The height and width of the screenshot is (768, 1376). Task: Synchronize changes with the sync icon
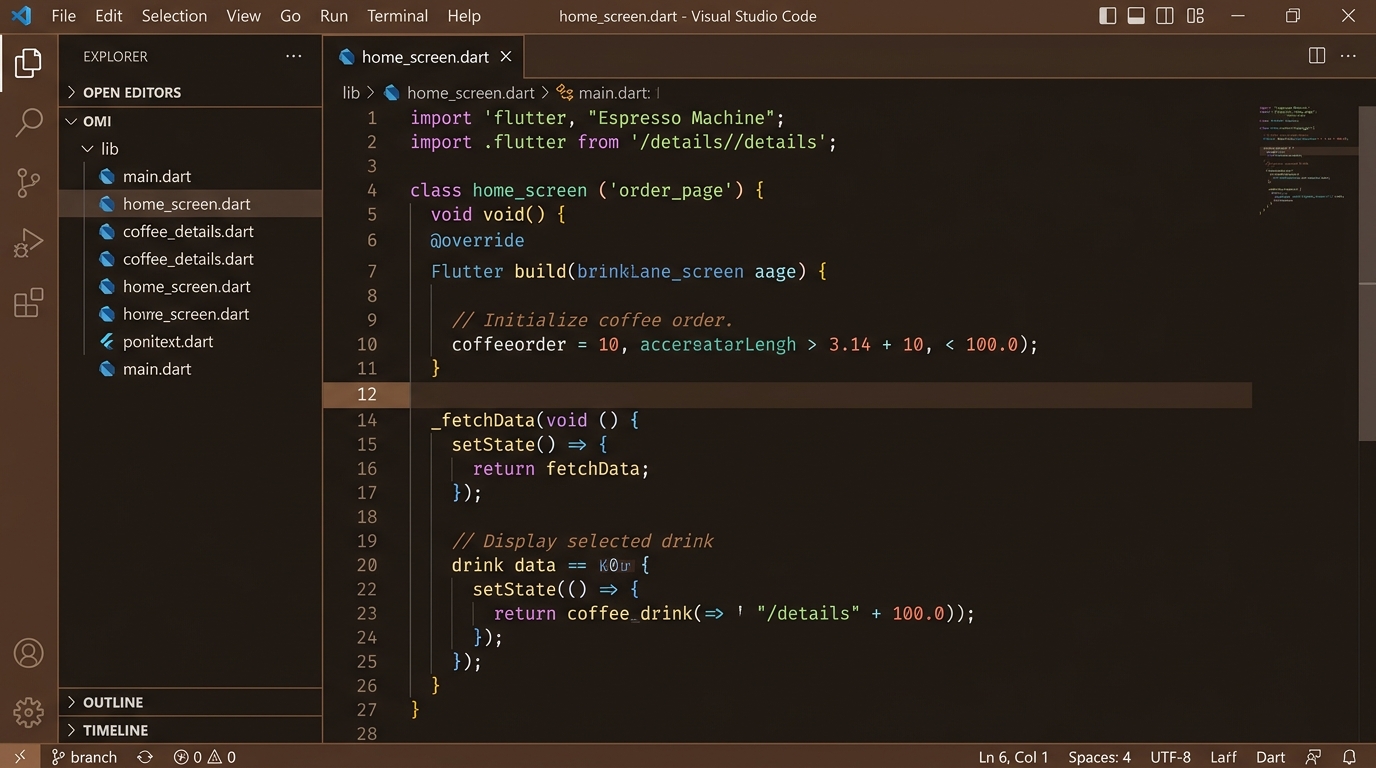145,757
